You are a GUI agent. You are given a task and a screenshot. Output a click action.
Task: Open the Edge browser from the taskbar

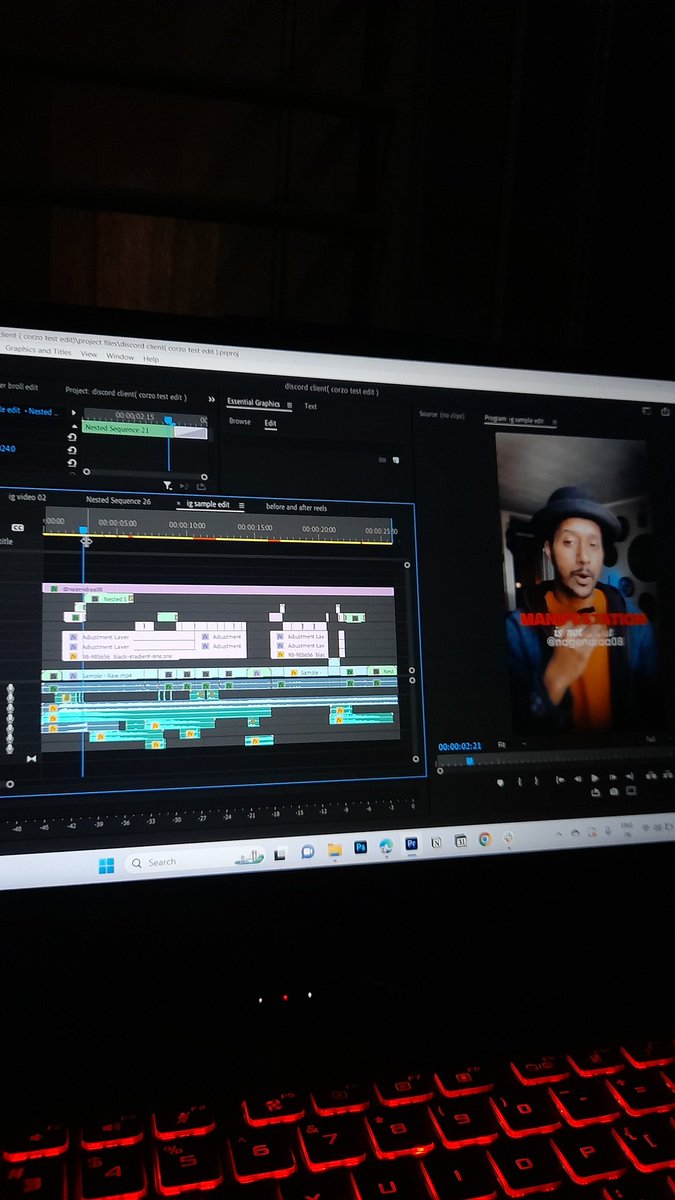coord(386,845)
